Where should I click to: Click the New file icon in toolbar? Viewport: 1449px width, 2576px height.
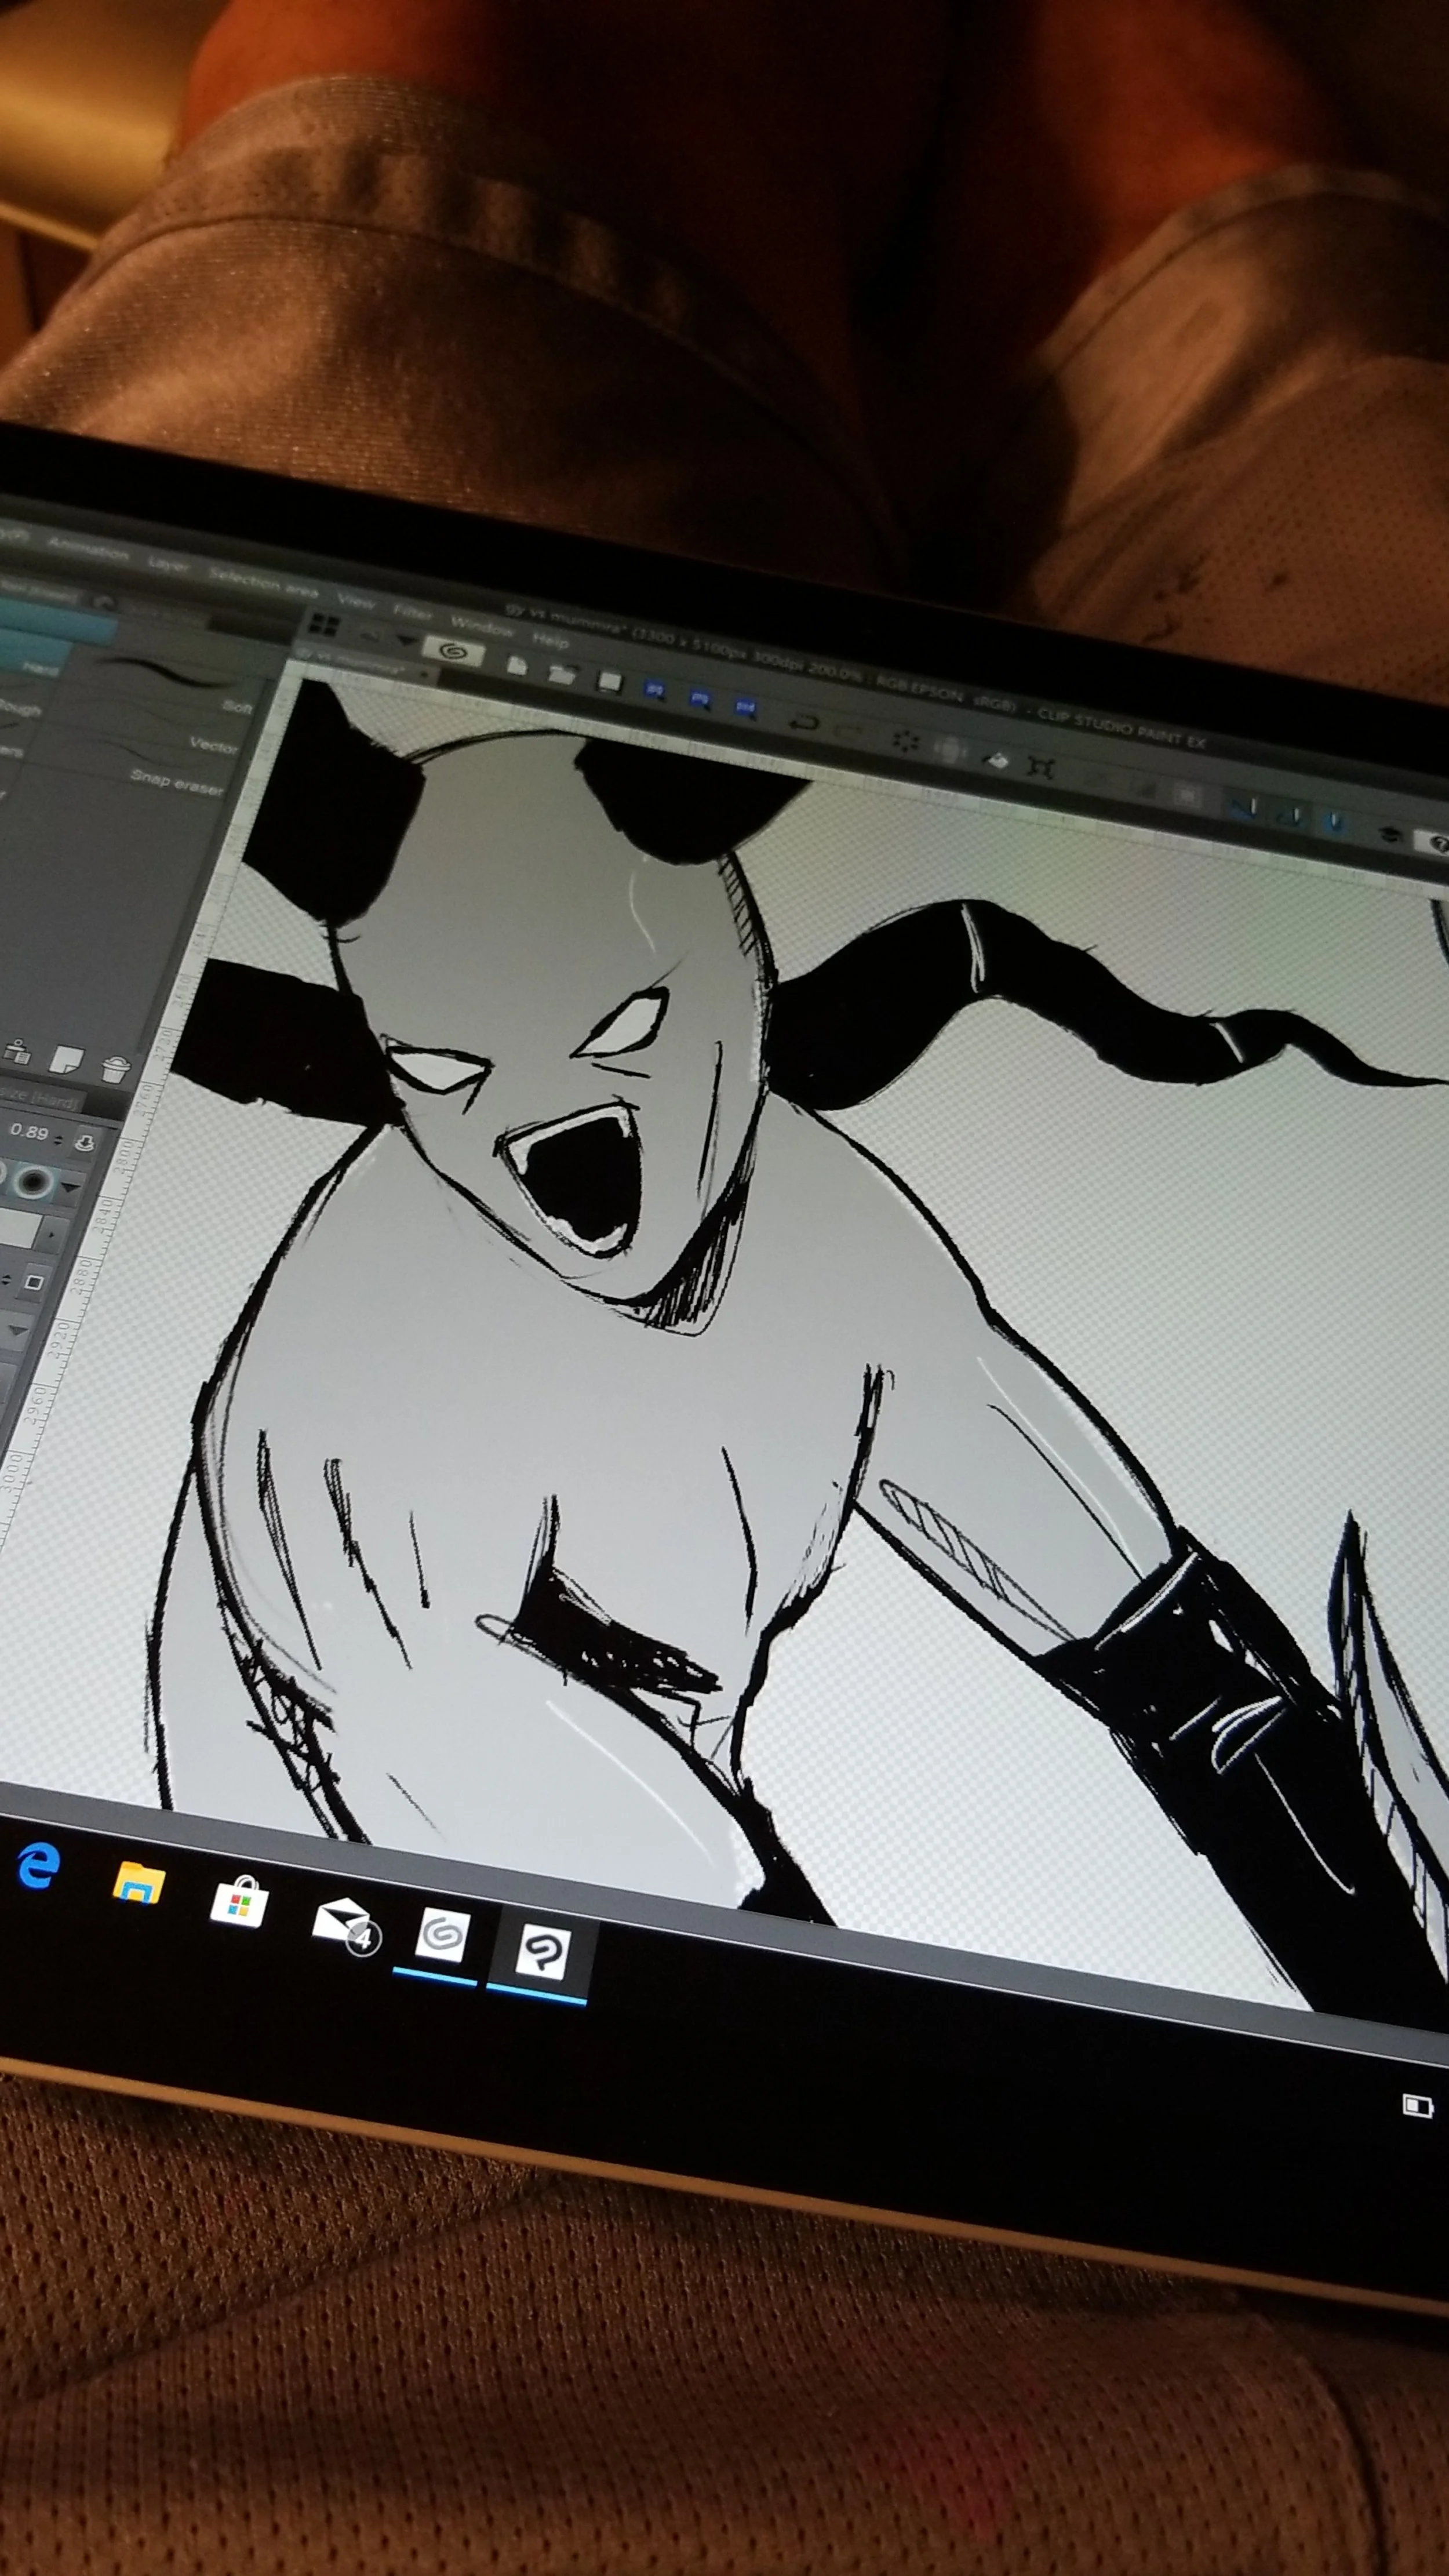pyautogui.click(x=517, y=665)
